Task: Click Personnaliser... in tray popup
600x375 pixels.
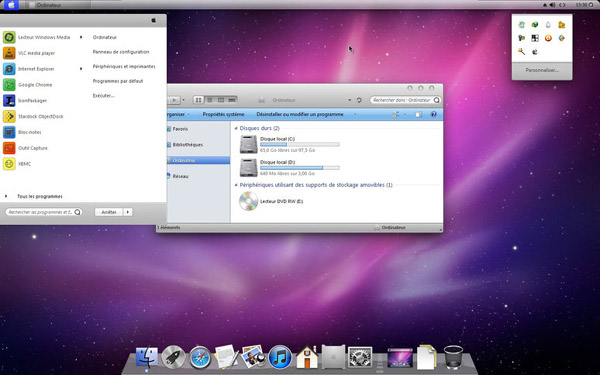Action: click(x=542, y=70)
